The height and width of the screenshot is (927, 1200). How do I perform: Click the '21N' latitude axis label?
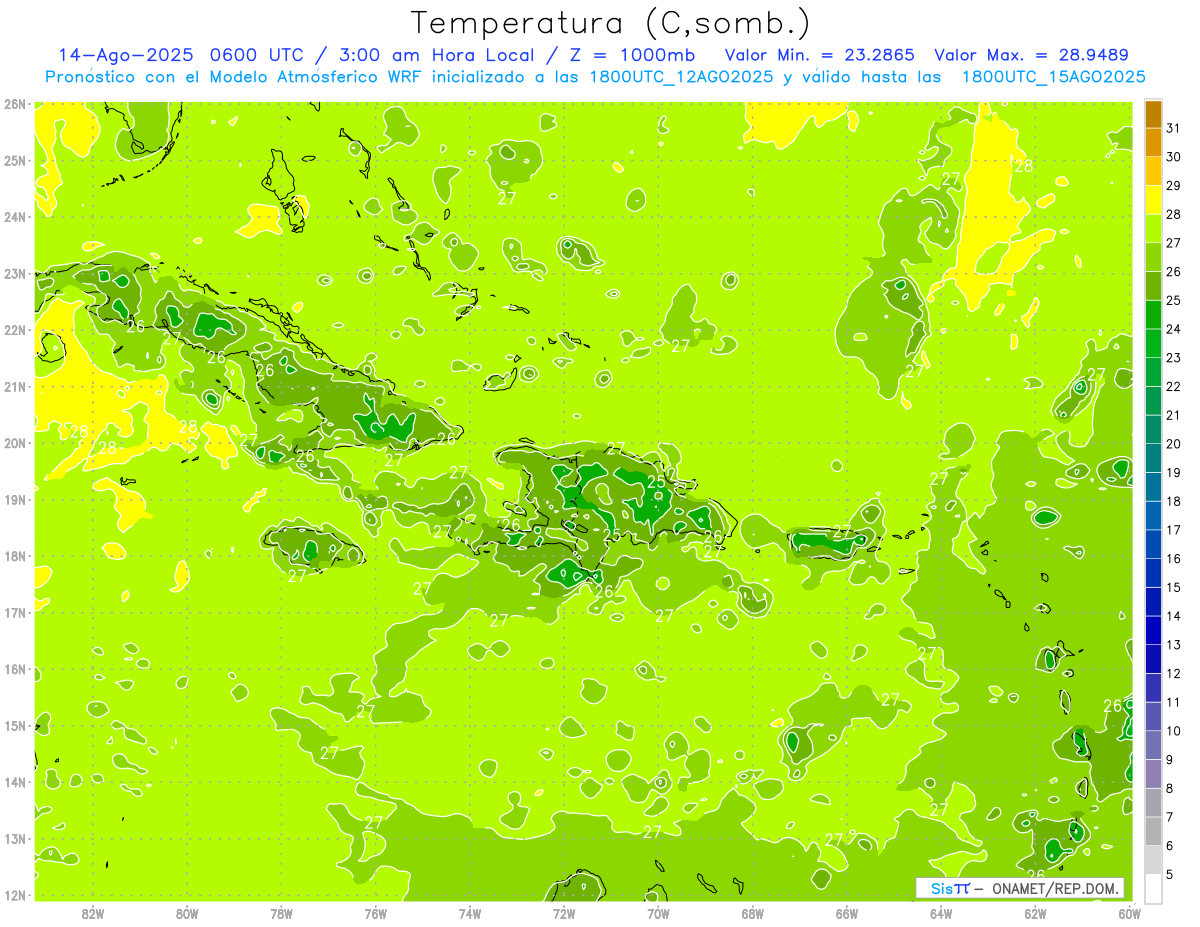pos(15,386)
